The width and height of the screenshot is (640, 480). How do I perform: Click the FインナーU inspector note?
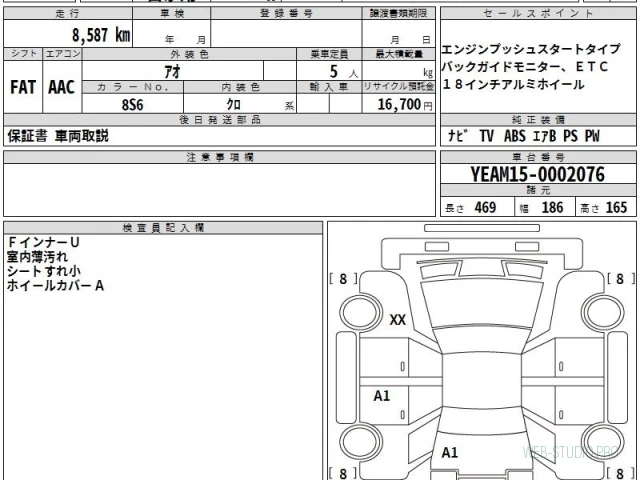[x=43, y=242]
